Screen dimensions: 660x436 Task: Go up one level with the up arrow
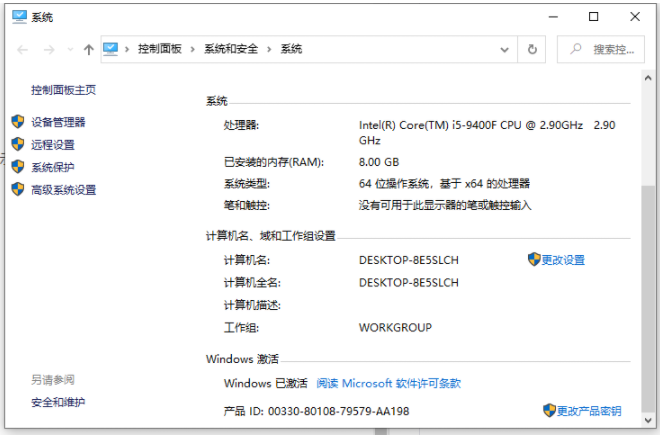(89, 49)
